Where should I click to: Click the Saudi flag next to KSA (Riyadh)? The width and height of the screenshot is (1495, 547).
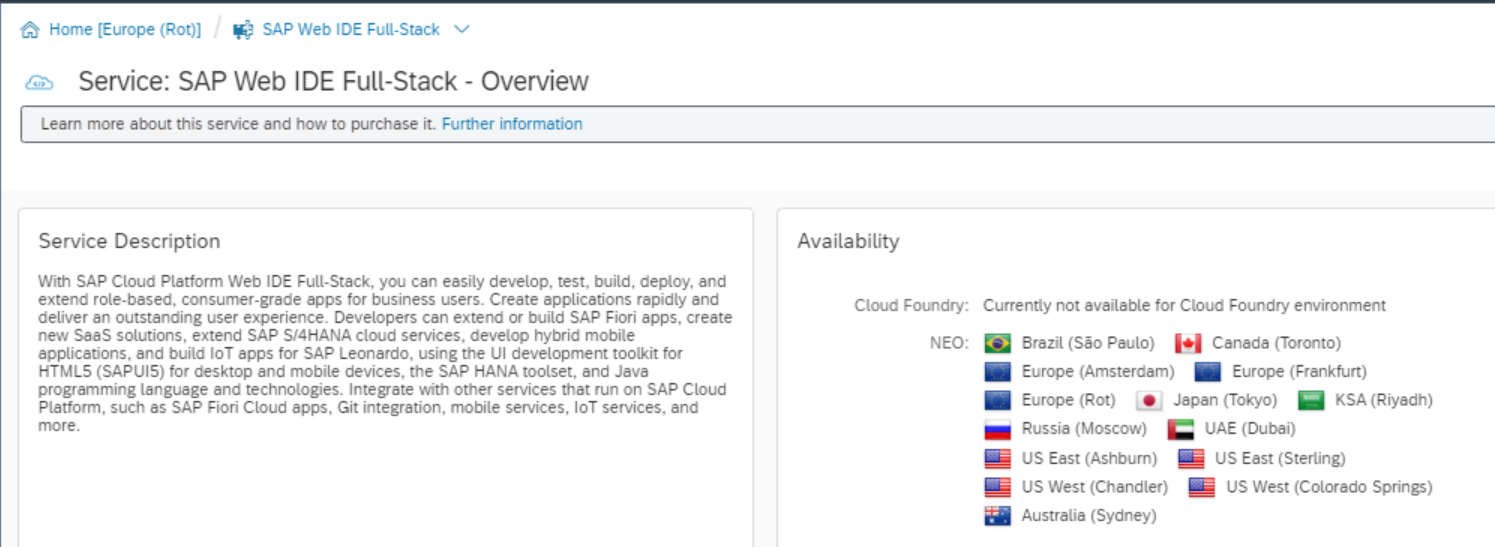point(1311,401)
